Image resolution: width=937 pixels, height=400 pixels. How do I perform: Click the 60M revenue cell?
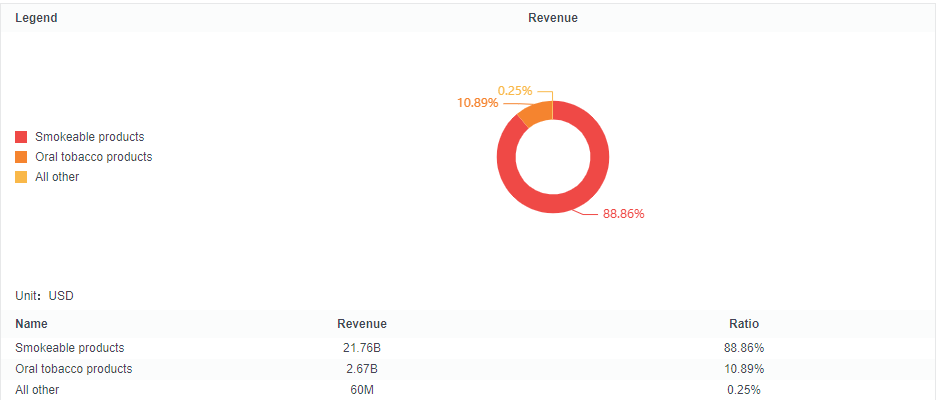pyautogui.click(x=362, y=390)
